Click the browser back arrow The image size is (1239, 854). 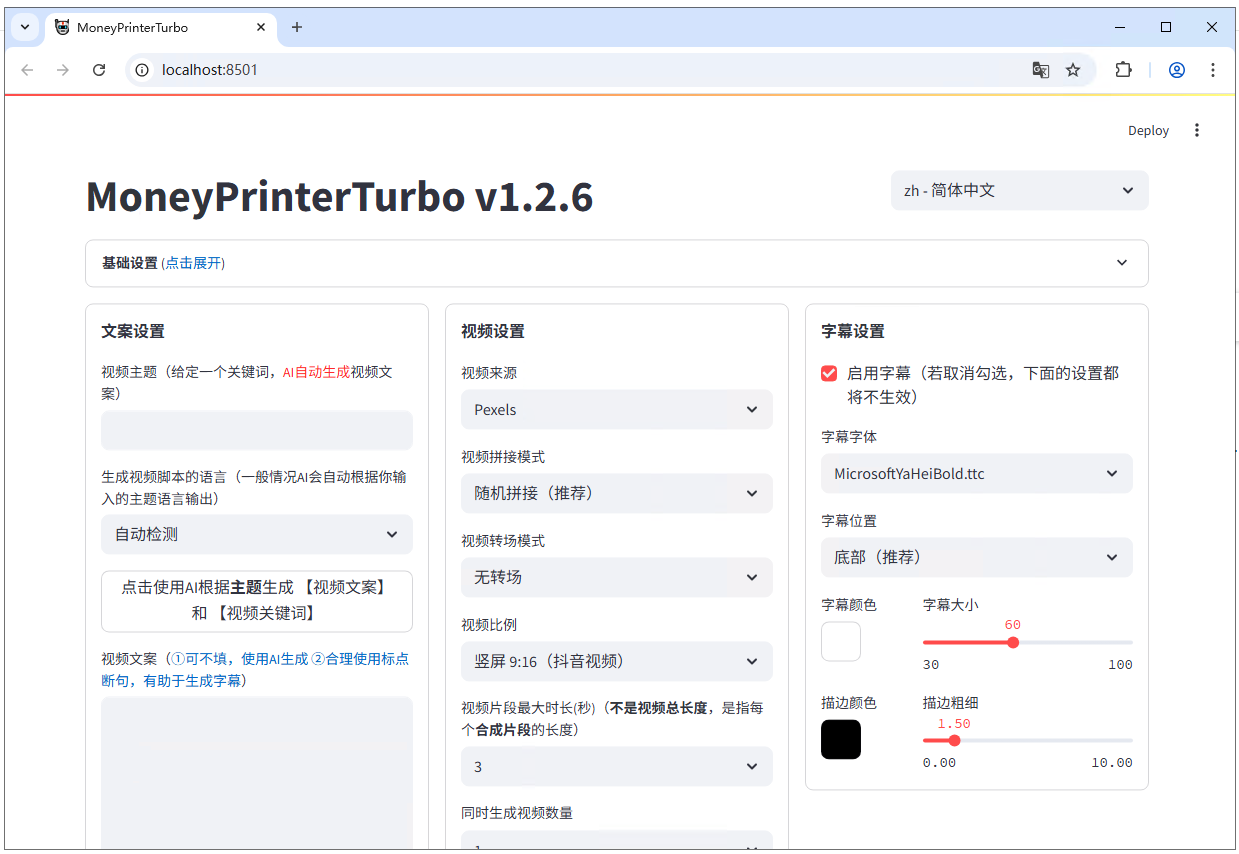27,70
